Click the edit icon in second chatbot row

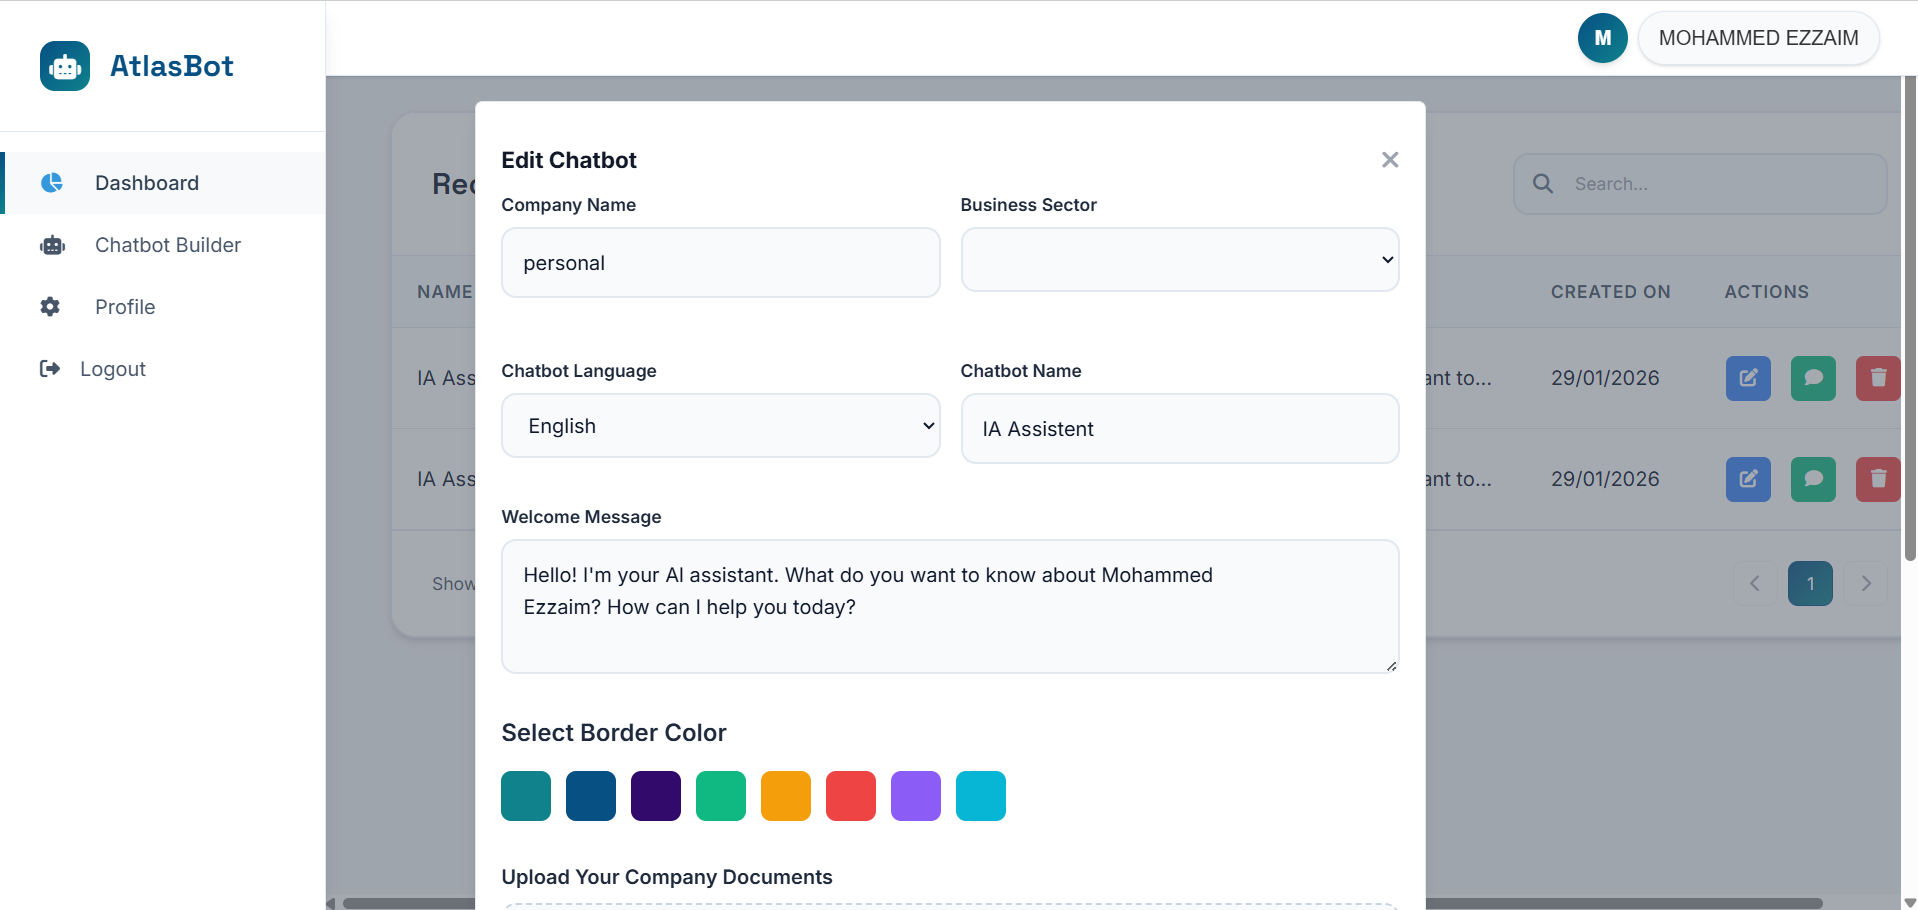click(x=1747, y=479)
